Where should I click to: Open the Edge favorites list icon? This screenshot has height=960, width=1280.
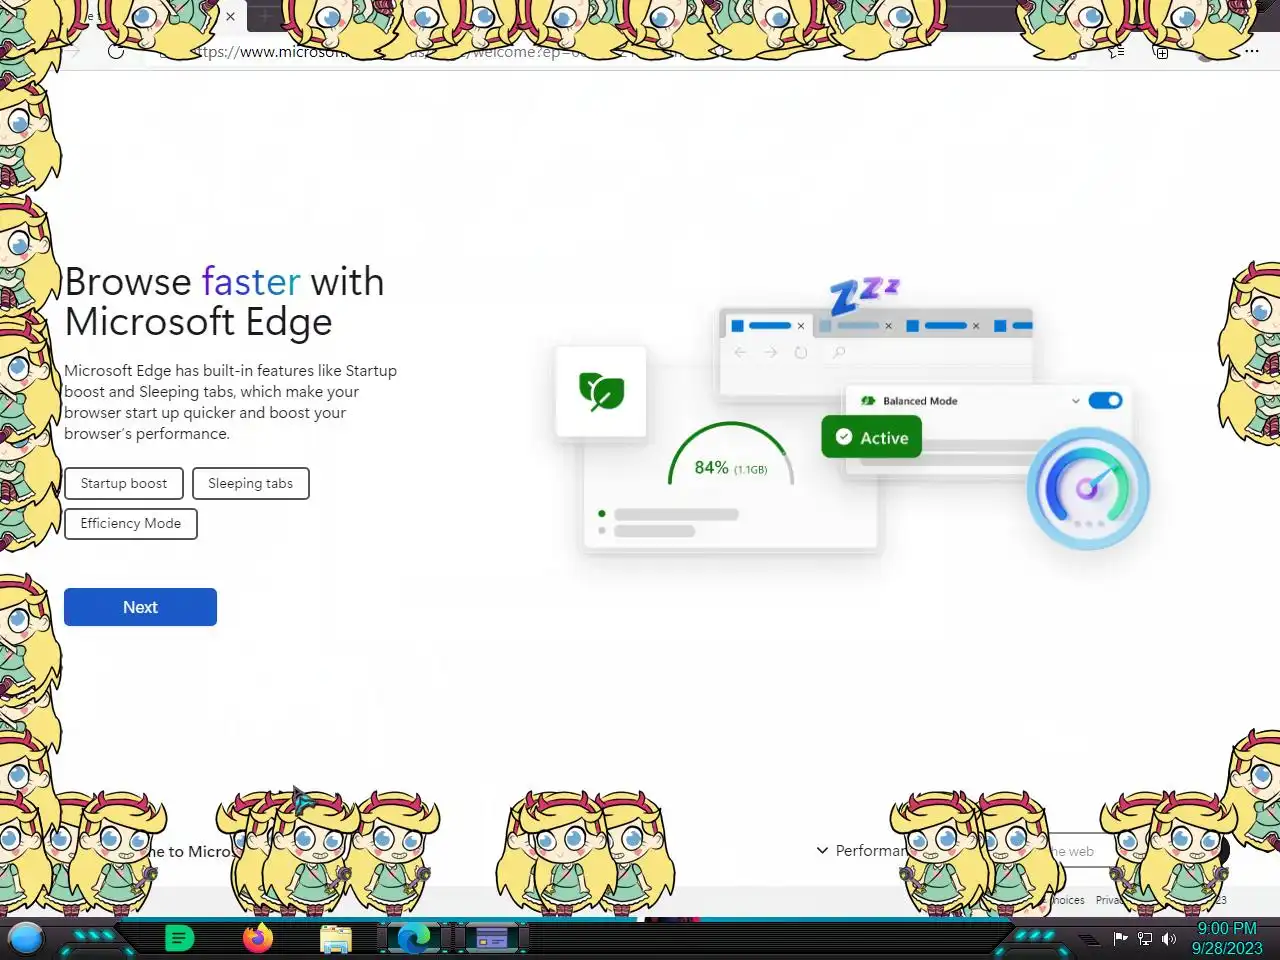[1117, 51]
